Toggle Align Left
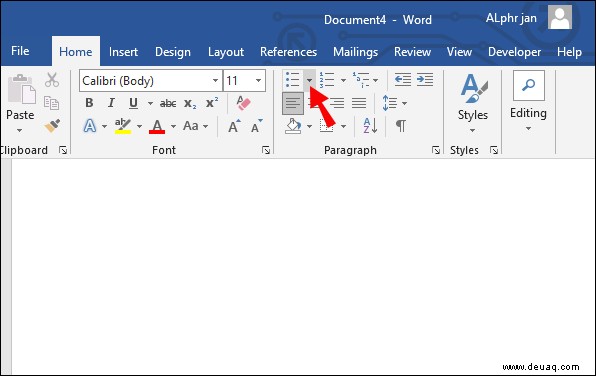Screen dimensions: 596x376 pos(293,103)
